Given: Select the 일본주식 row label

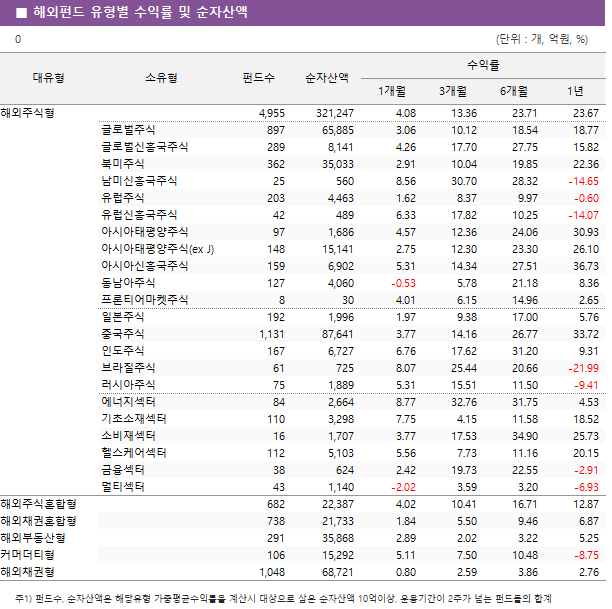Looking at the screenshot, I should click(123, 317).
